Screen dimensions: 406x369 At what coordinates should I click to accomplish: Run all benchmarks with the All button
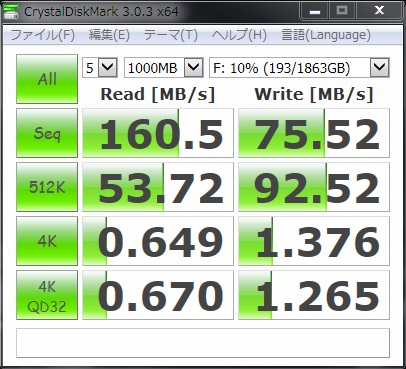point(47,79)
